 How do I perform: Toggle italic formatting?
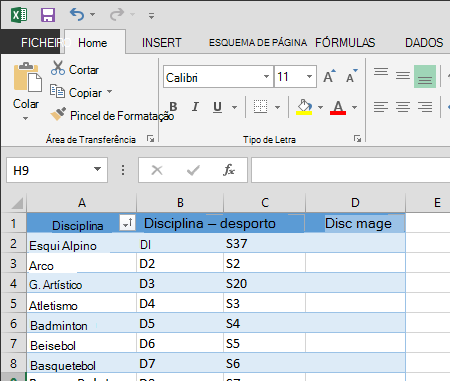(x=195, y=107)
